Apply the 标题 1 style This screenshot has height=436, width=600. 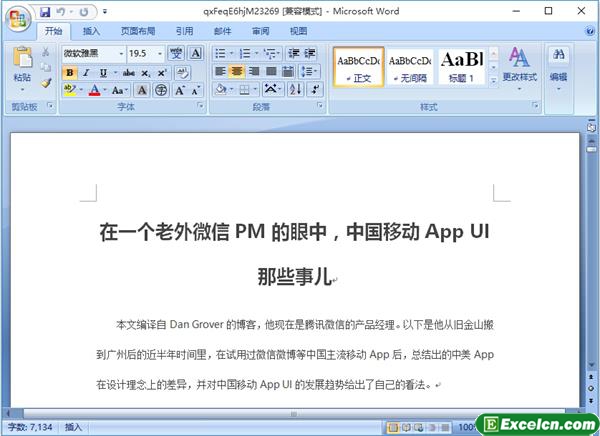tap(462, 66)
